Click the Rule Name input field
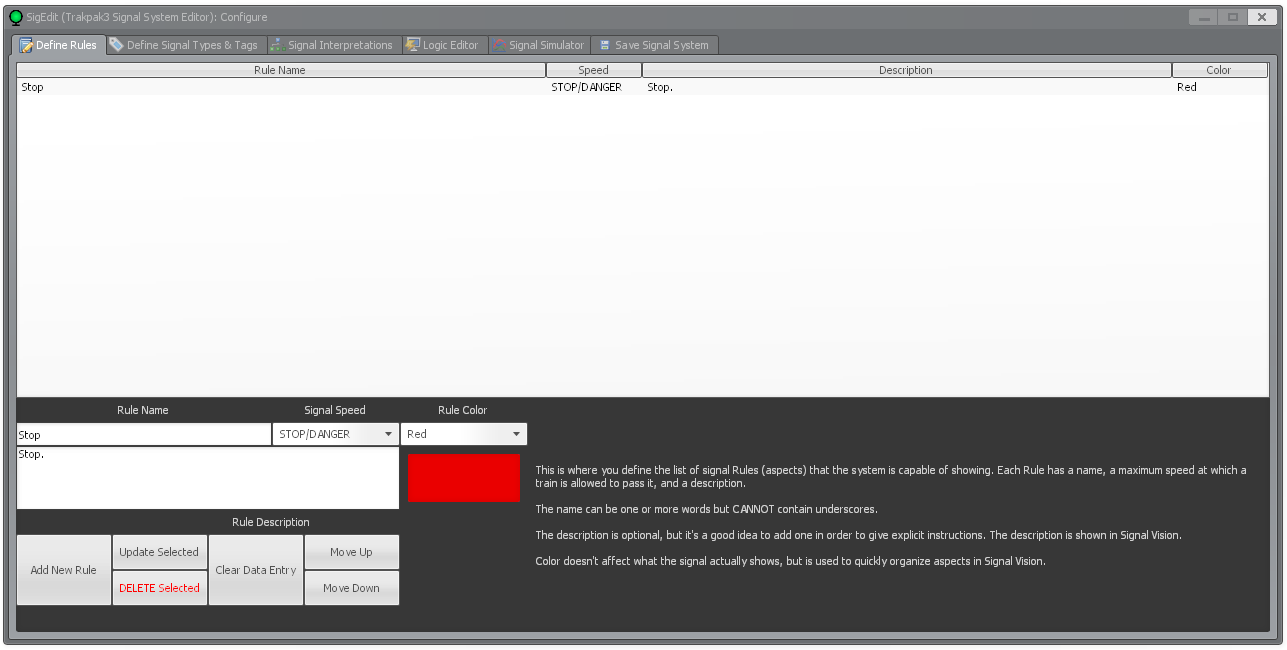The image size is (1287, 650). coord(143,434)
